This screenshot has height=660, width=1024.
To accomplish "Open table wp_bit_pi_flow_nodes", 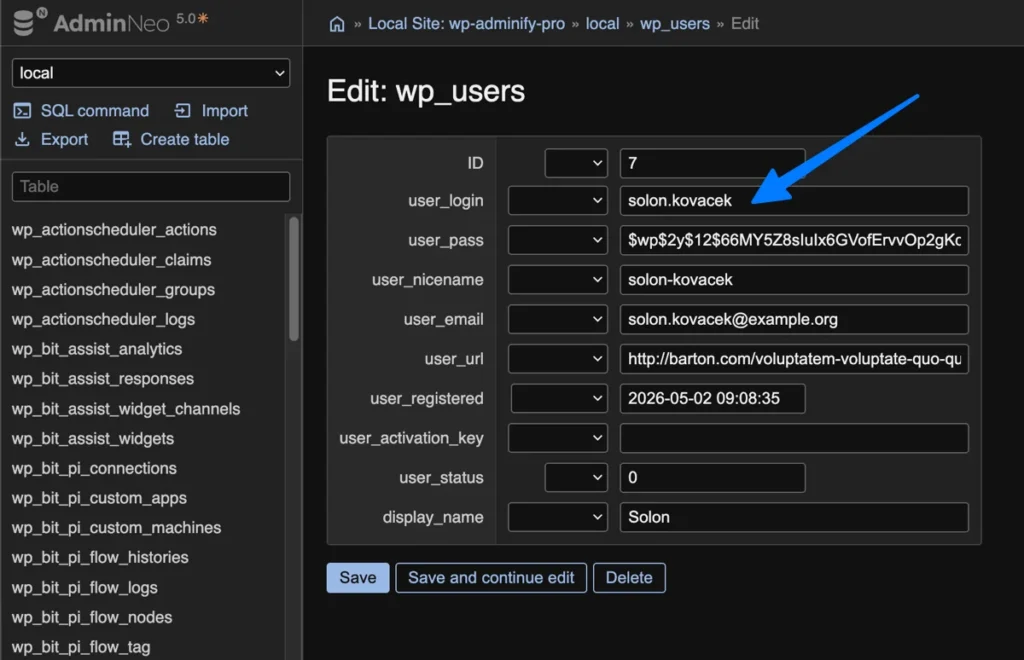I will (92, 618).
